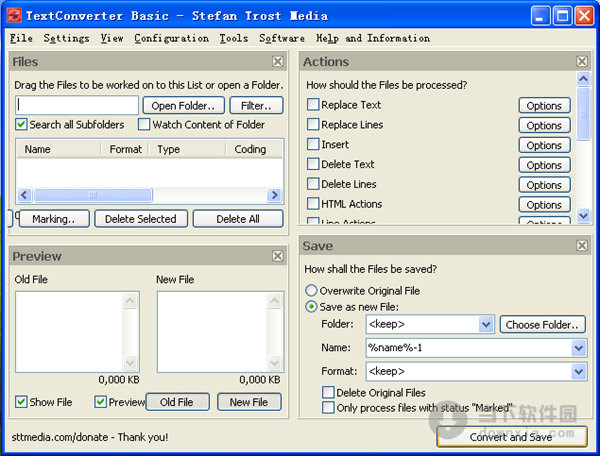Open Options for HTML Actions
The width and height of the screenshot is (600, 456).
544,205
